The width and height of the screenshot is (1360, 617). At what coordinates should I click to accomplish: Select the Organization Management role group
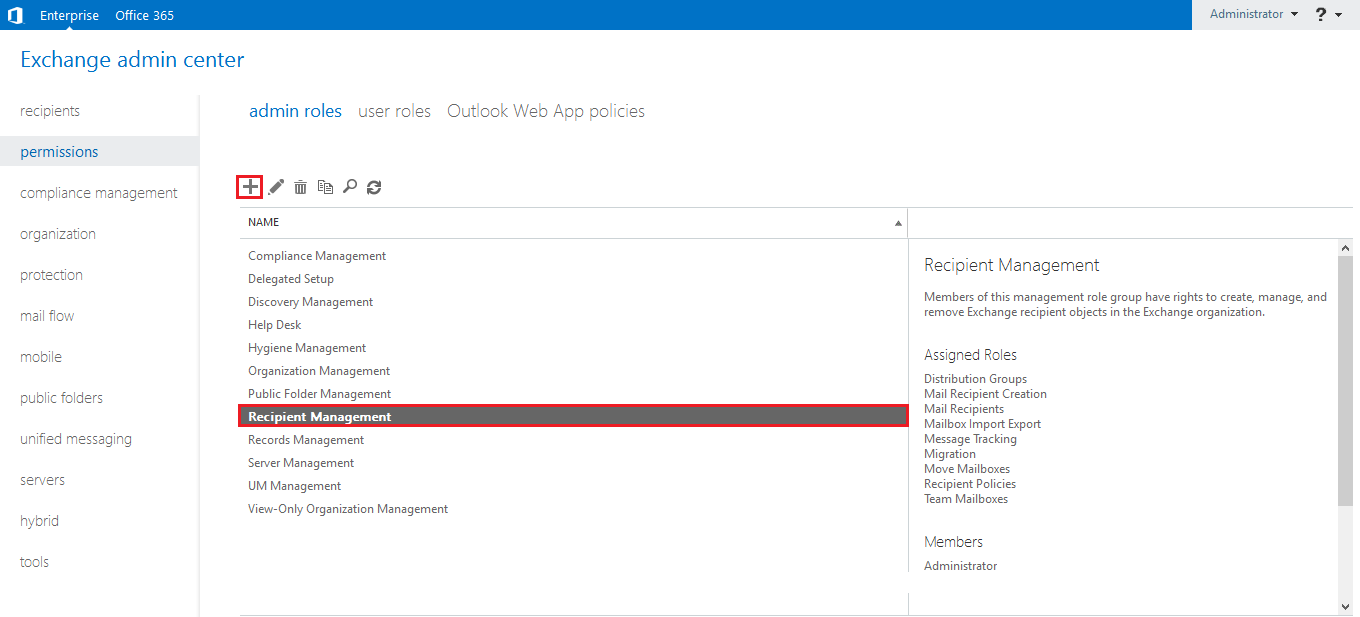tap(319, 371)
